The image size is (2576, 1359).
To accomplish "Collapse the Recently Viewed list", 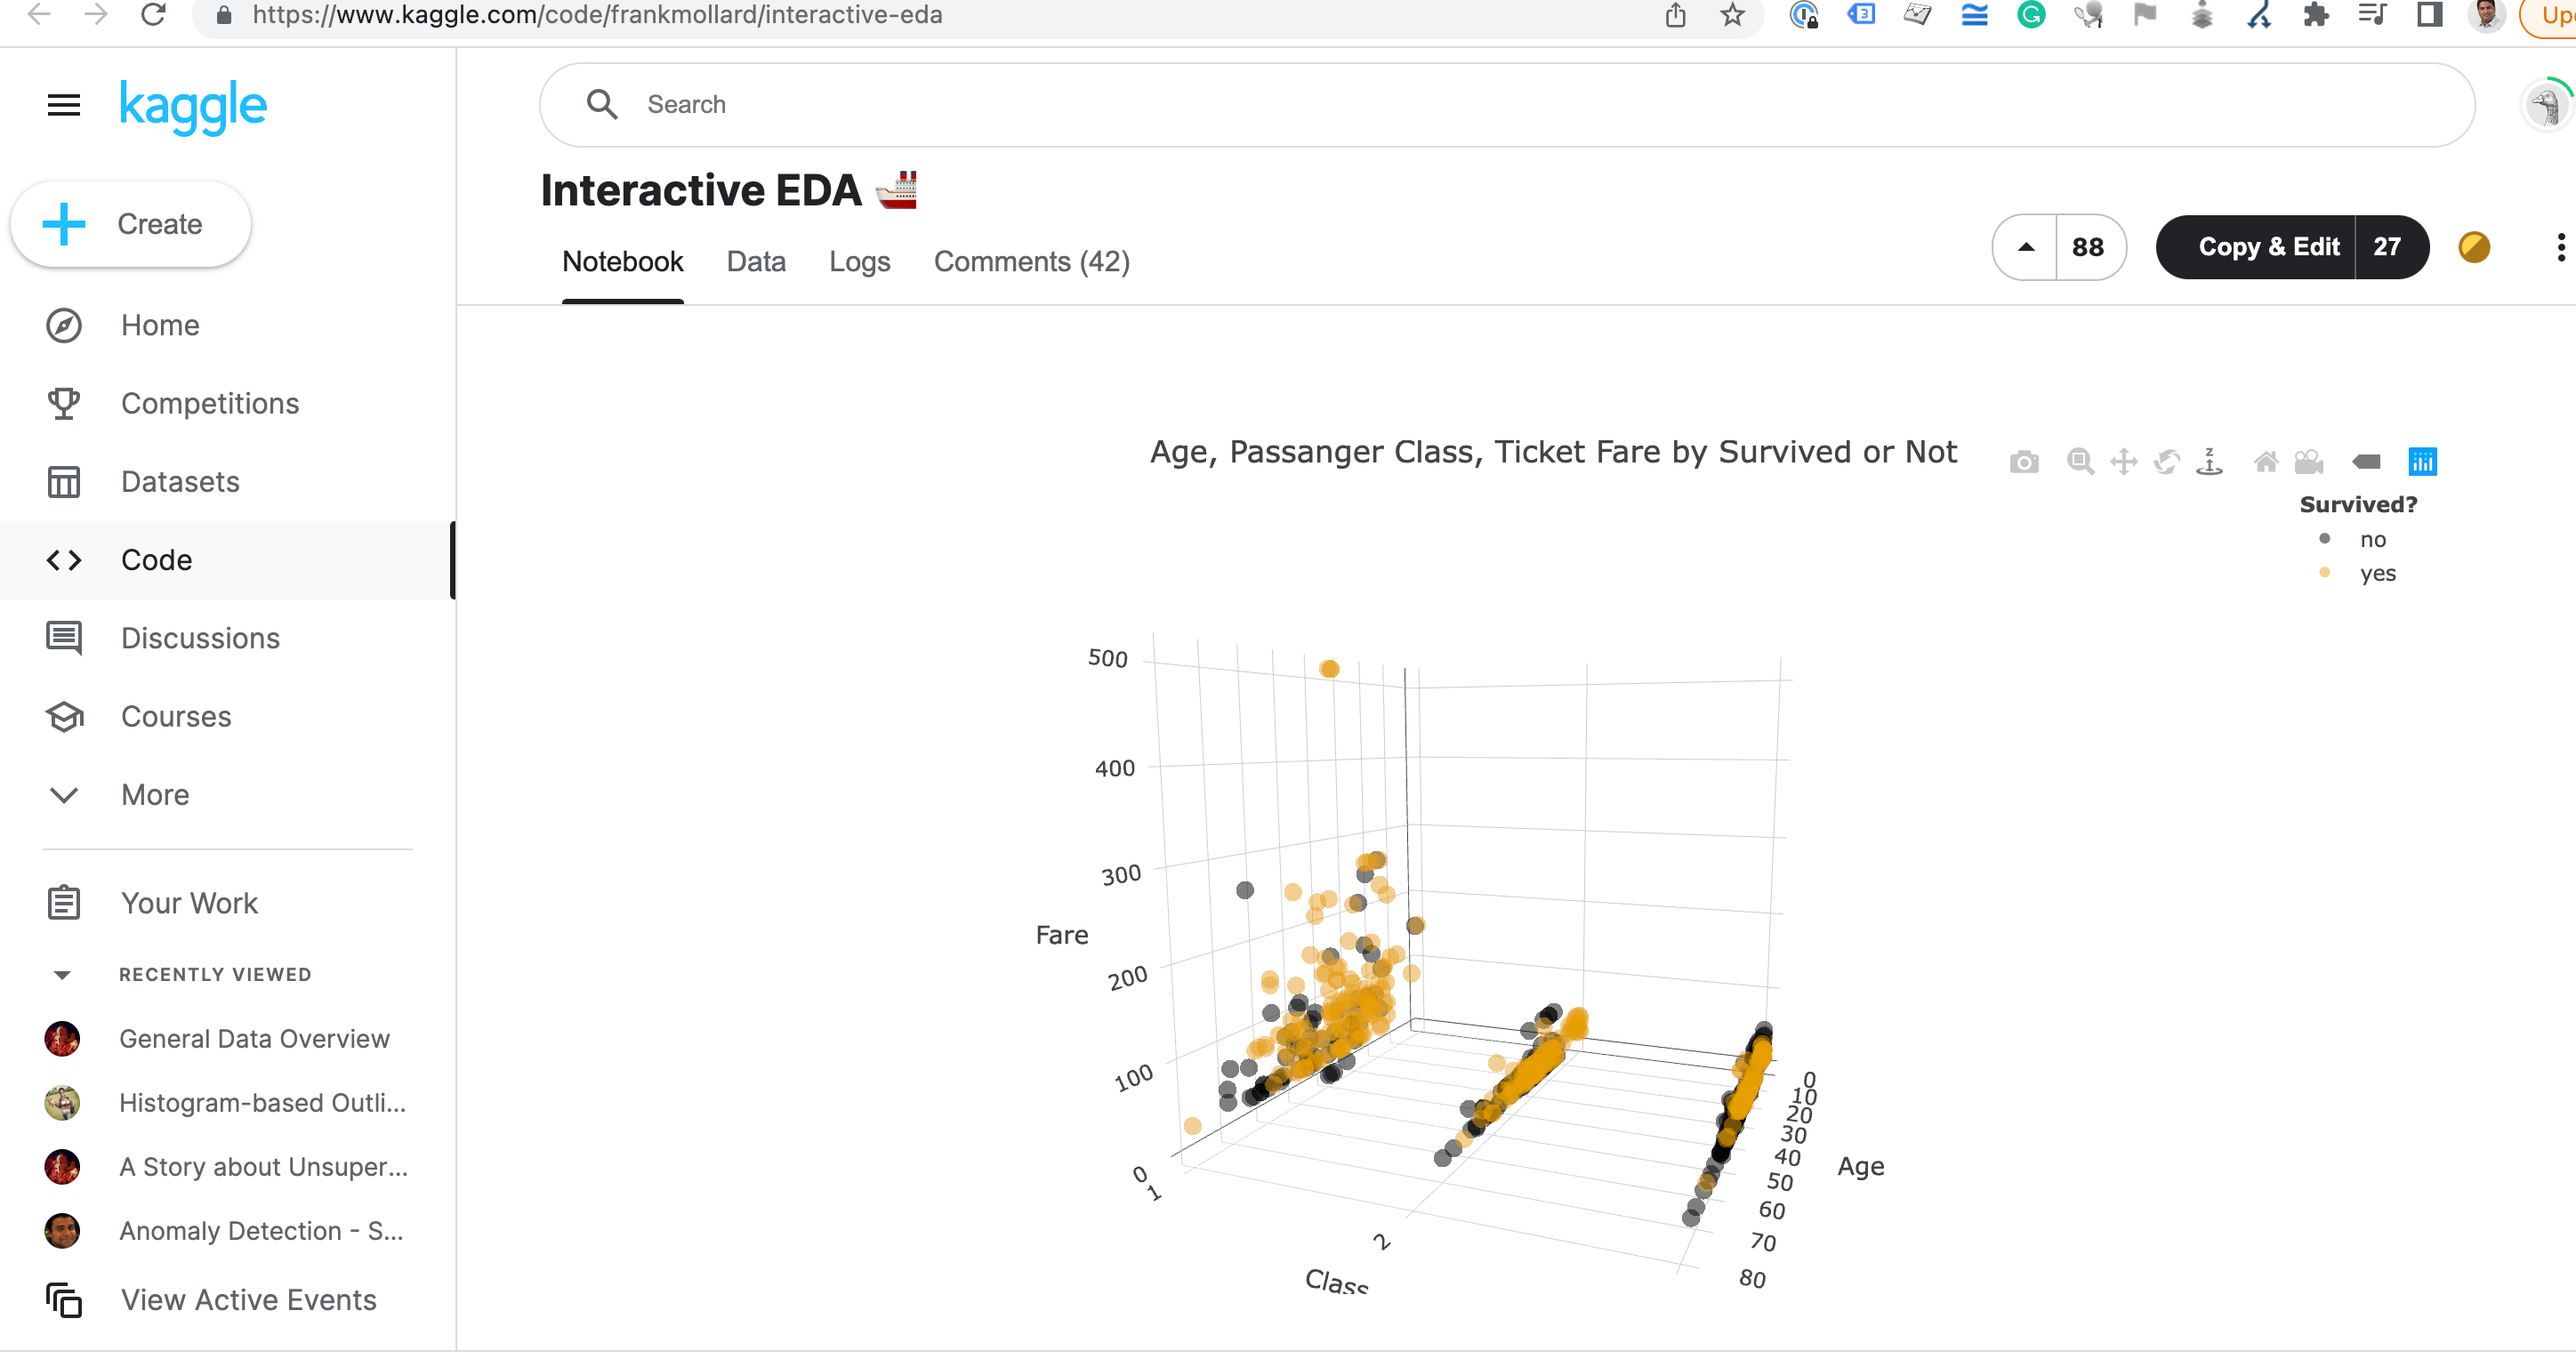I will [x=62, y=975].
